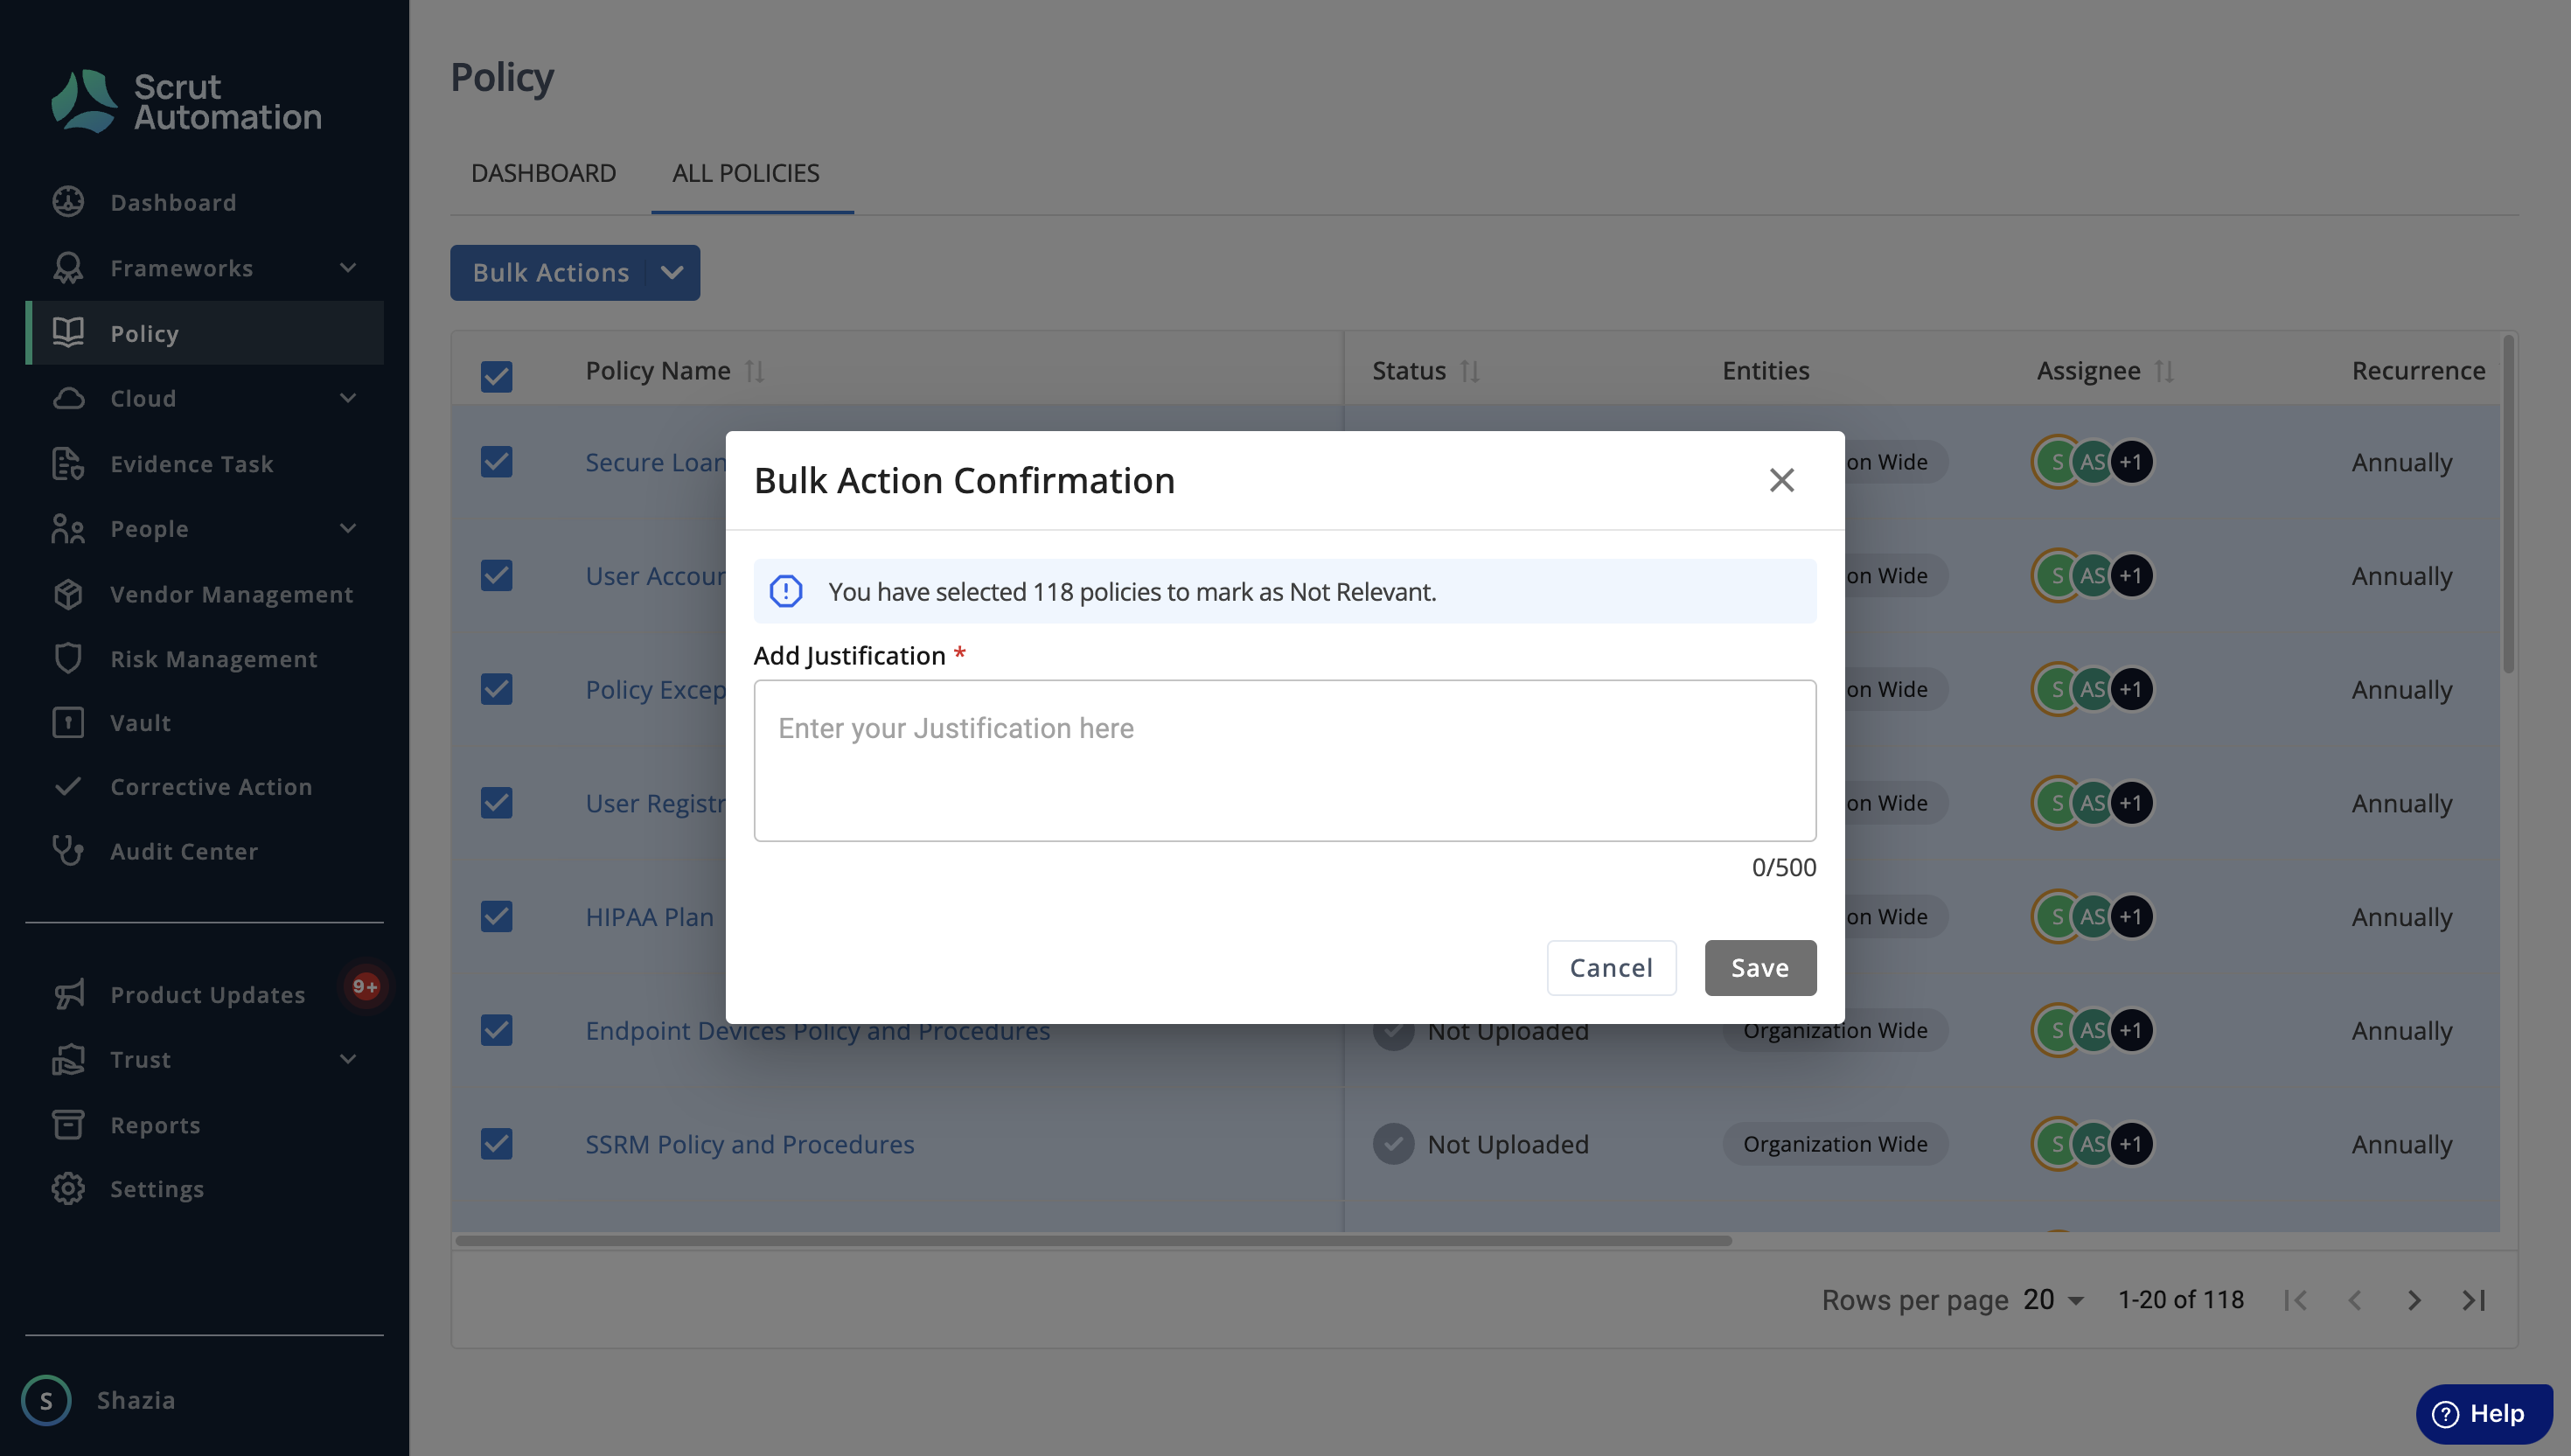Go to next page arrow
This screenshot has width=2571, height=1456.
pos(2414,1299)
